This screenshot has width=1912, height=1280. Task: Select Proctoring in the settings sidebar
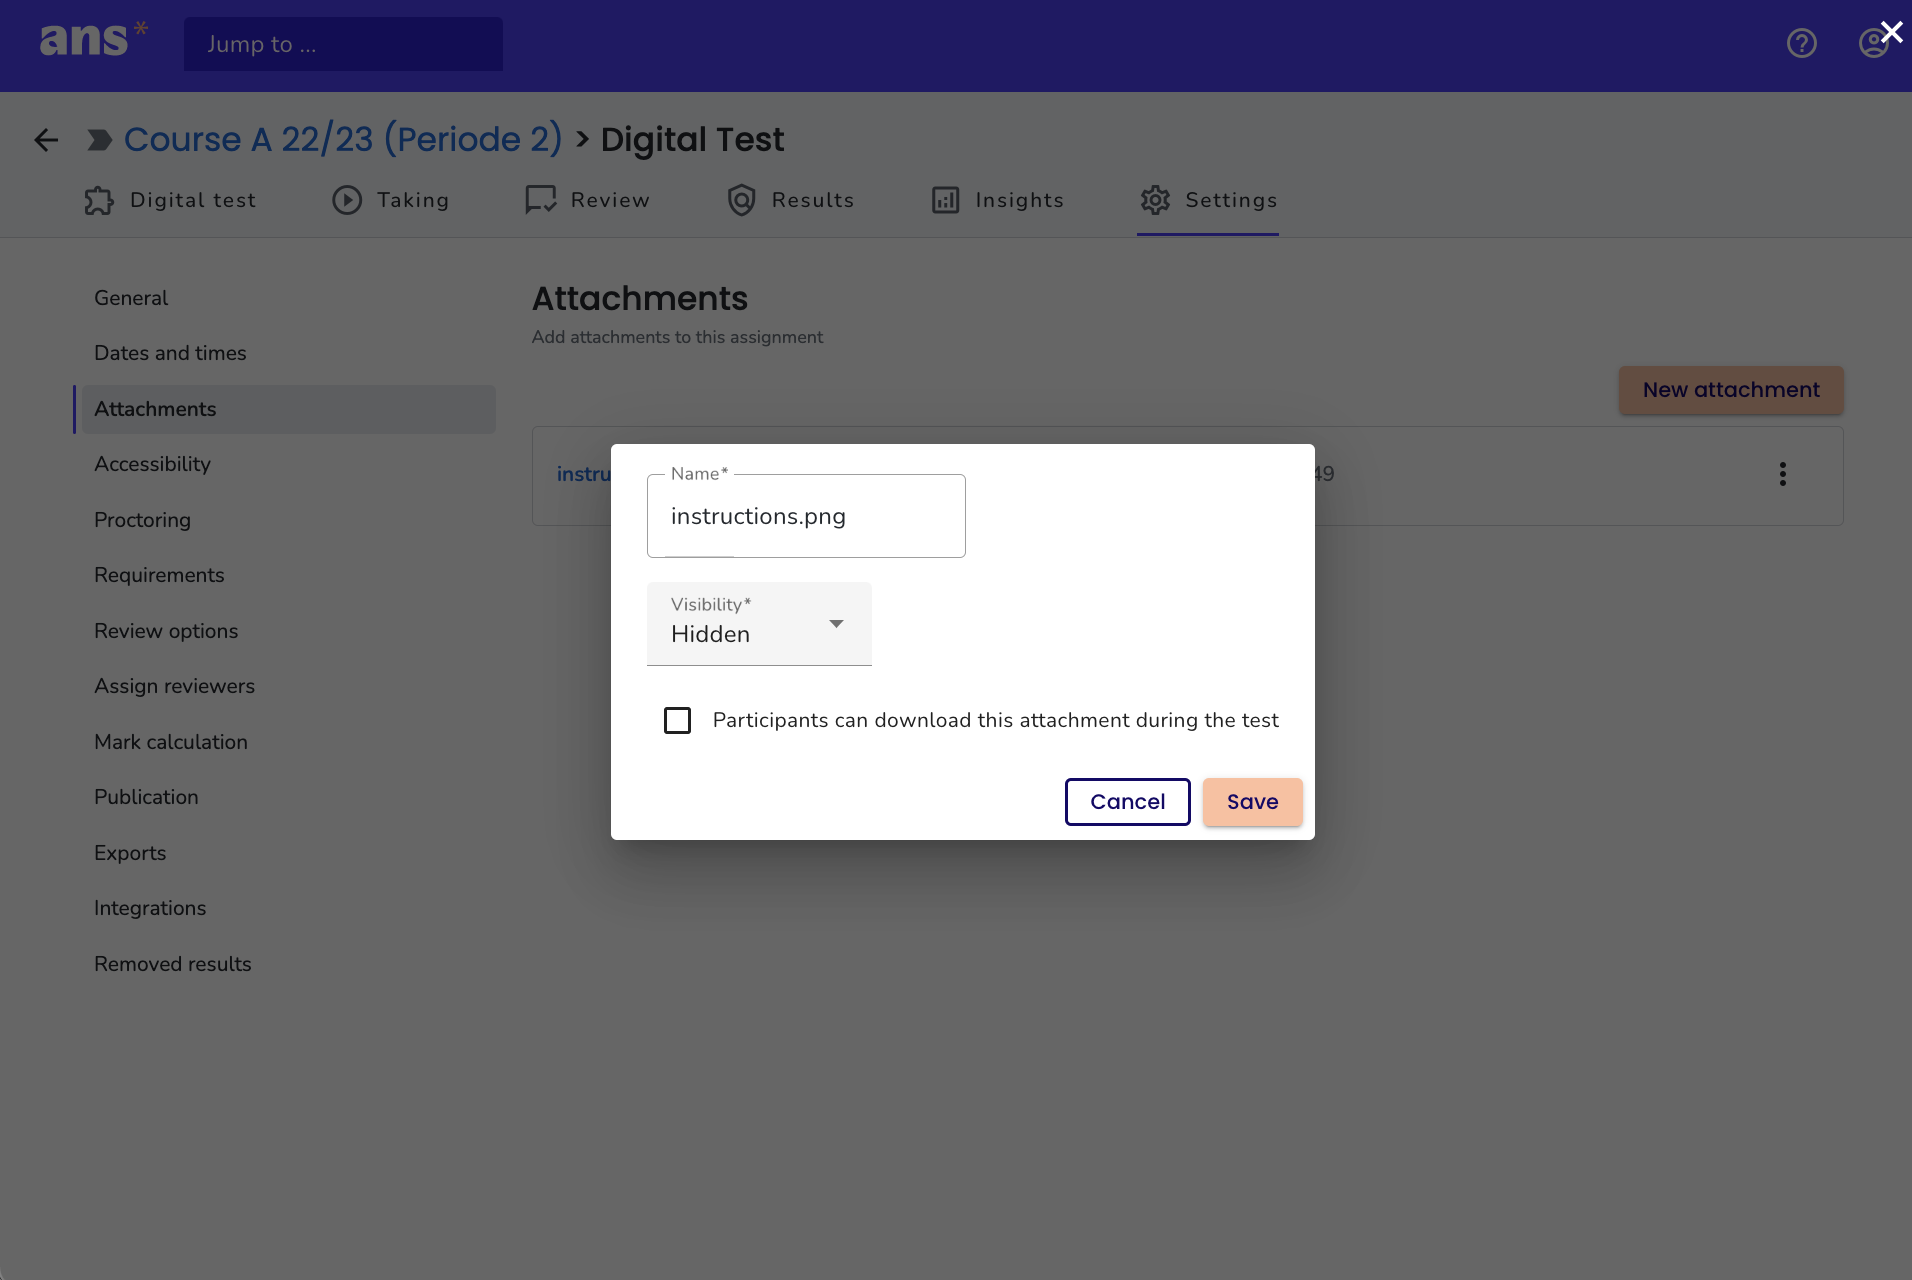pyautogui.click(x=142, y=520)
